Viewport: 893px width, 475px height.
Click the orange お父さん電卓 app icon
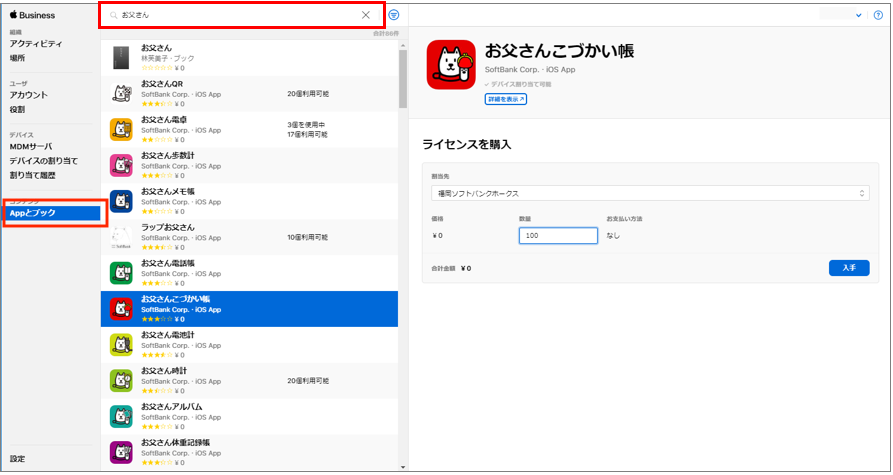pyautogui.click(x=121, y=130)
